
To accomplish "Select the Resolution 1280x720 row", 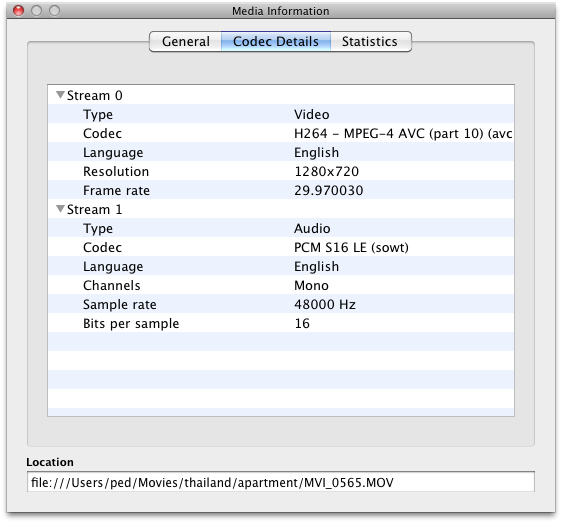I will (x=281, y=171).
